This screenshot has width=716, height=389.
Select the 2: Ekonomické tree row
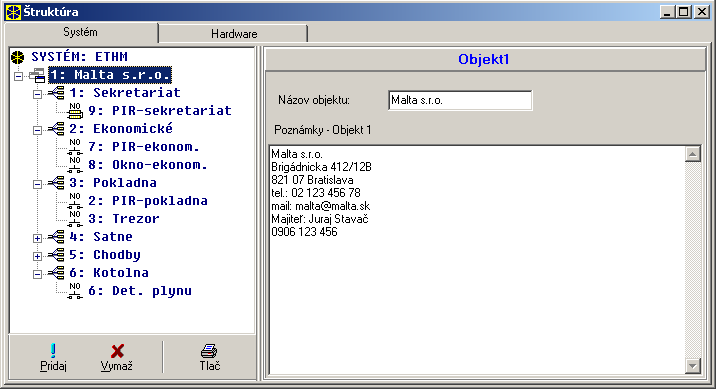[121, 129]
